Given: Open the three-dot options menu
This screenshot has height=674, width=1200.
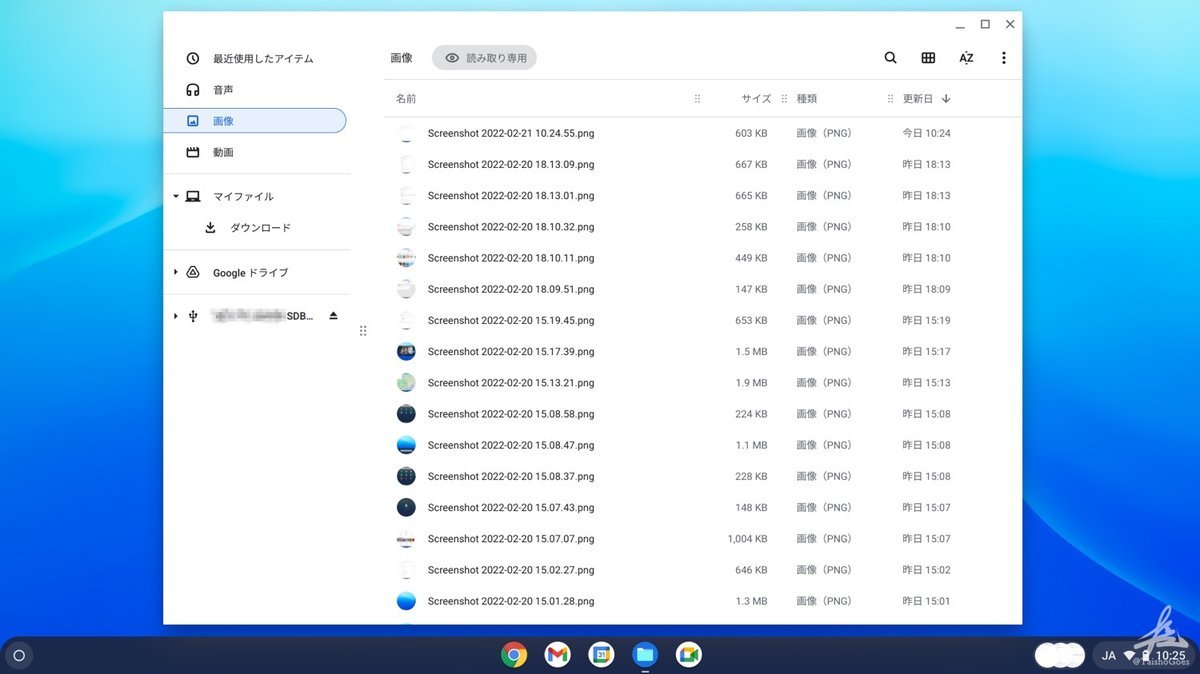Looking at the screenshot, I should [1003, 57].
